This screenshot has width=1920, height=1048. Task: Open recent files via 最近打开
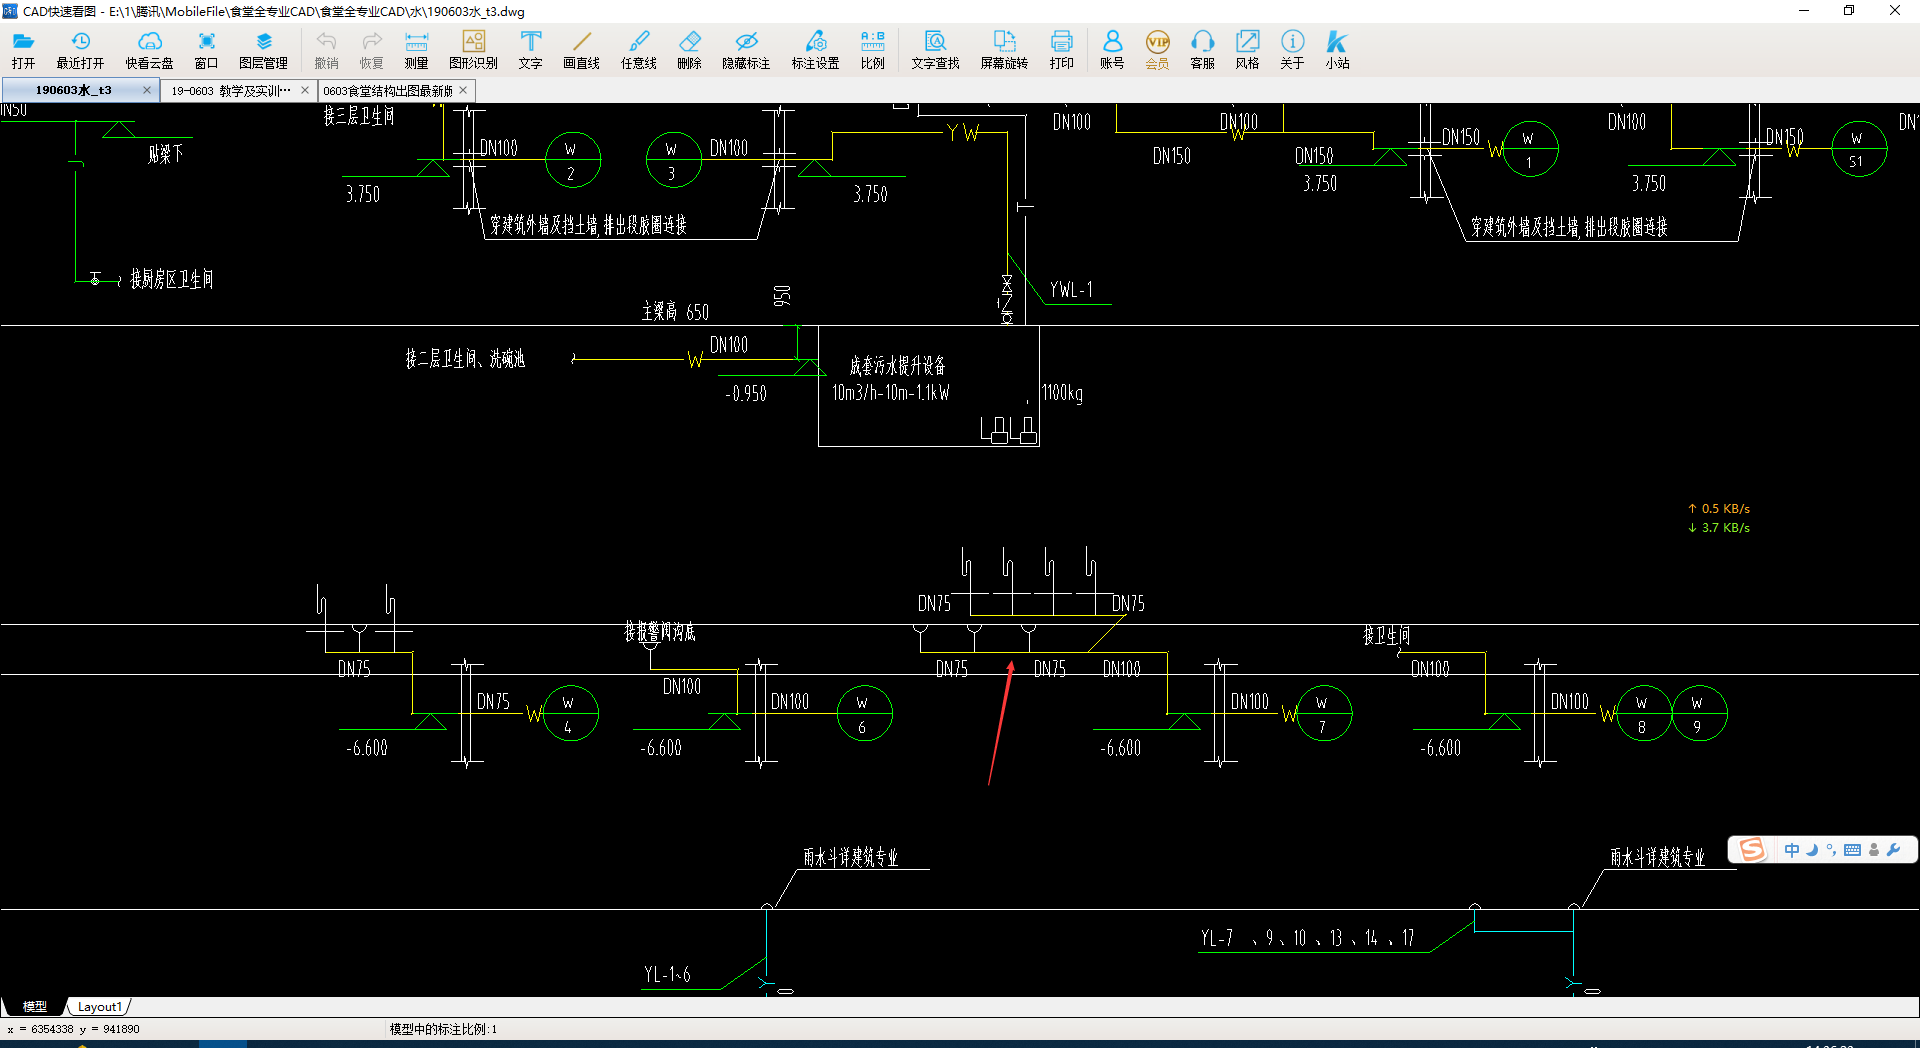coord(80,50)
